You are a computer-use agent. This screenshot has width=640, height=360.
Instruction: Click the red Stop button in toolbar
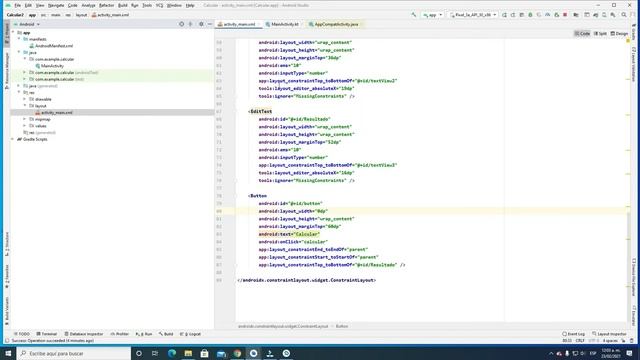[x=565, y=15]
